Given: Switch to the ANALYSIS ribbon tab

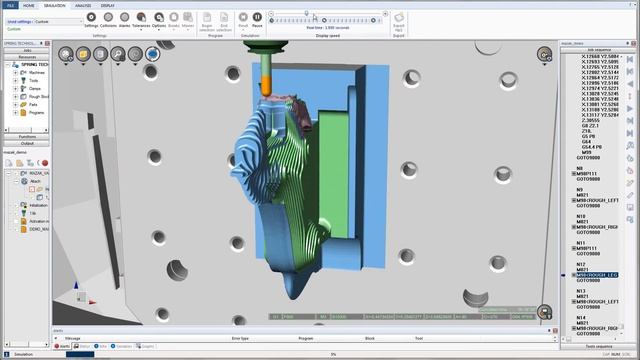Looking at the screenshot, I should pyautogui.click(x=83, y=5).
